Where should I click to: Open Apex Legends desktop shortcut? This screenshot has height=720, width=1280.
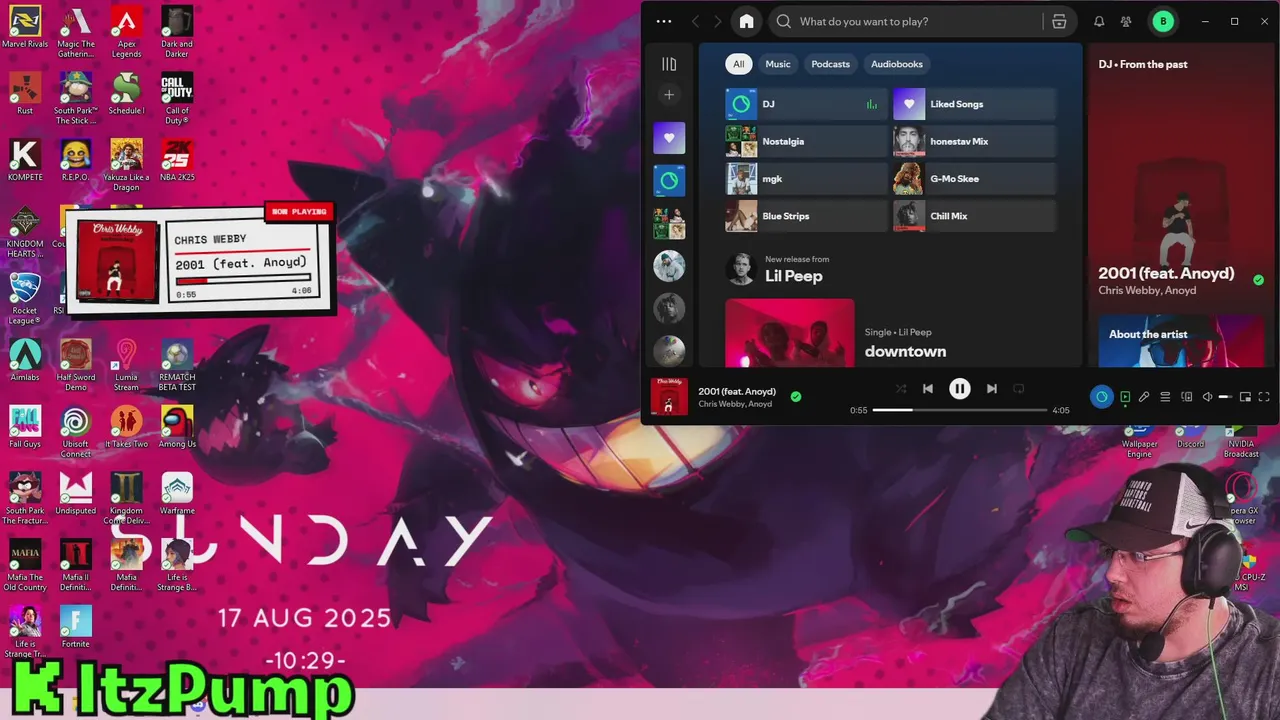(x=126, y=31)
